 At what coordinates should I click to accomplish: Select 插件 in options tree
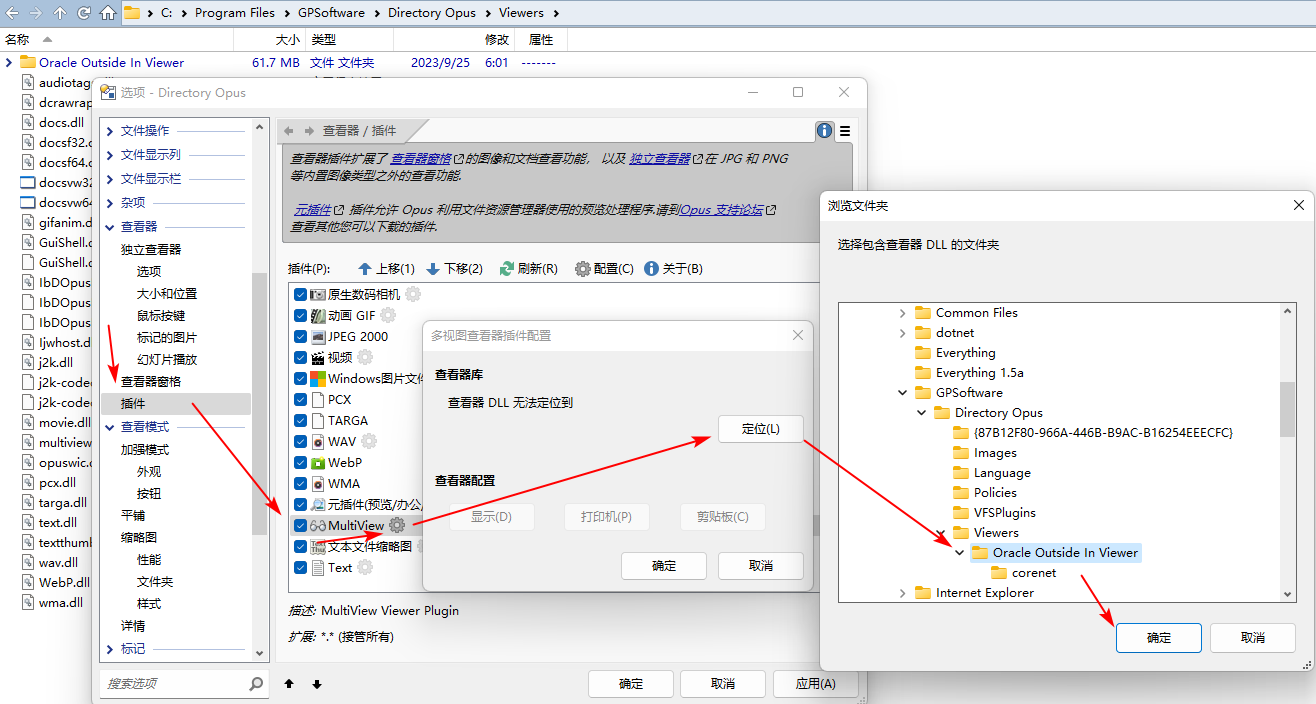pyautogui.click(x=133, y=404)
